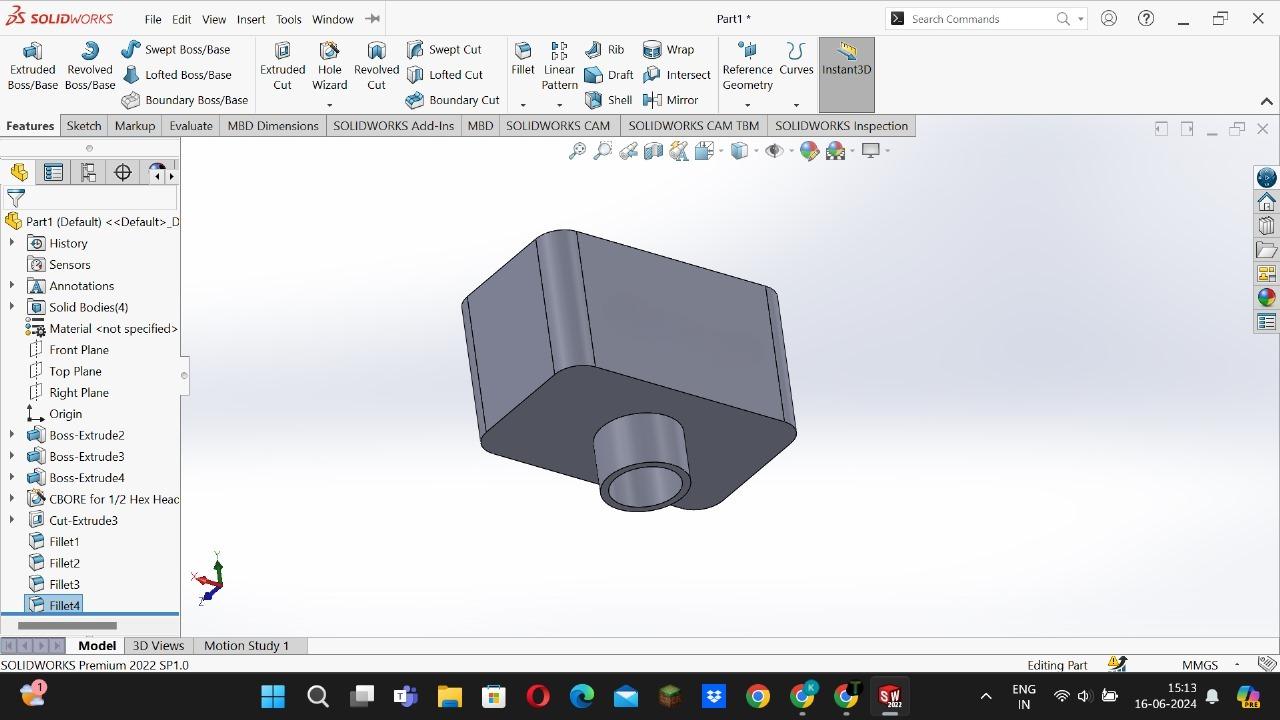
Task: Expand the History tree node
Action: tap(12, 243)
